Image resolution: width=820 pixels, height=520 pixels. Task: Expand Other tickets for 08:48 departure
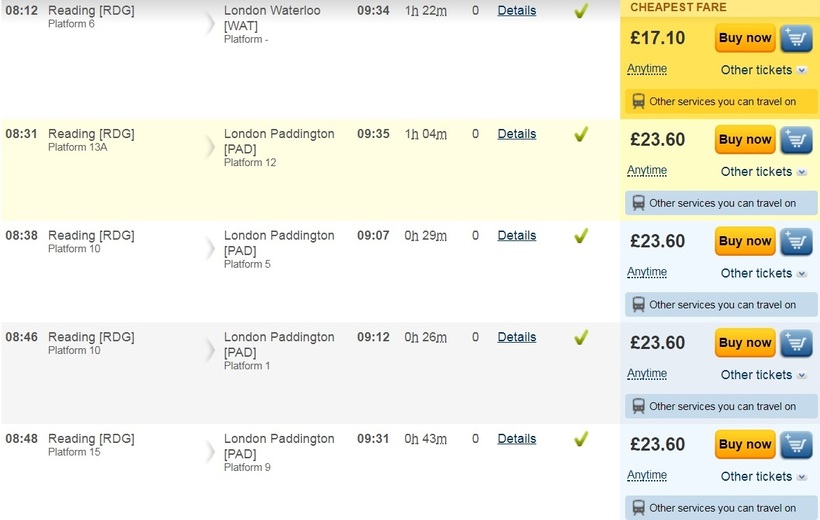(763, 477)
